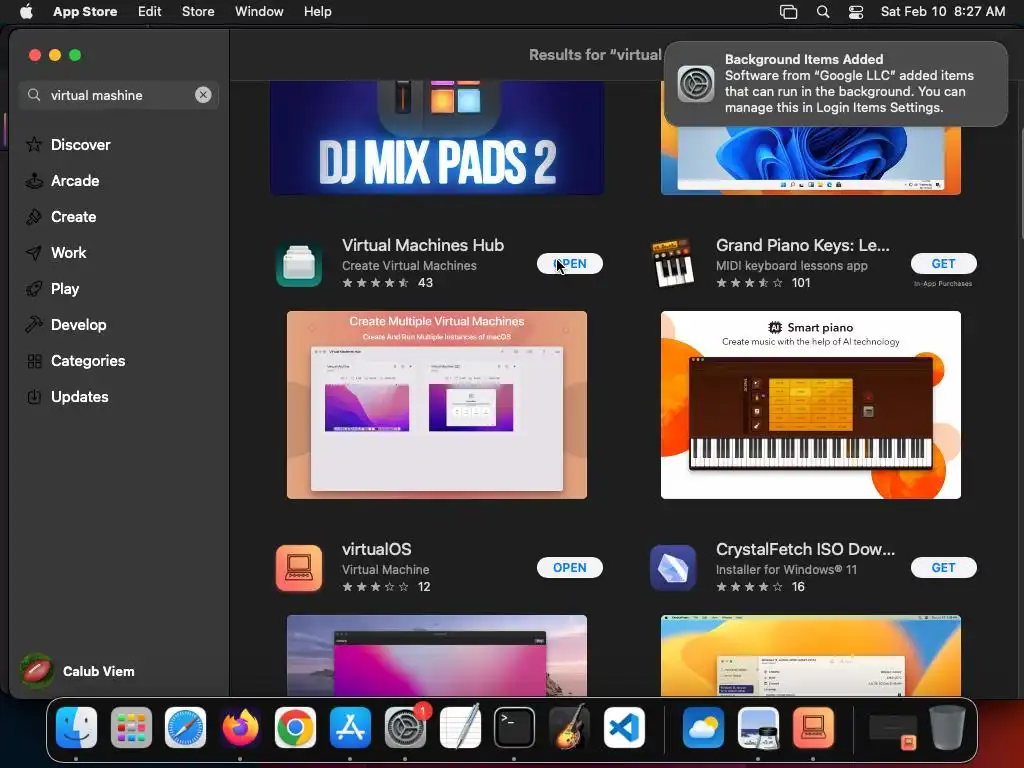Click the Stage Manager windows icon in menu bar
Viewport: 1024px width, 768px height.
click(x=788, y=12)
